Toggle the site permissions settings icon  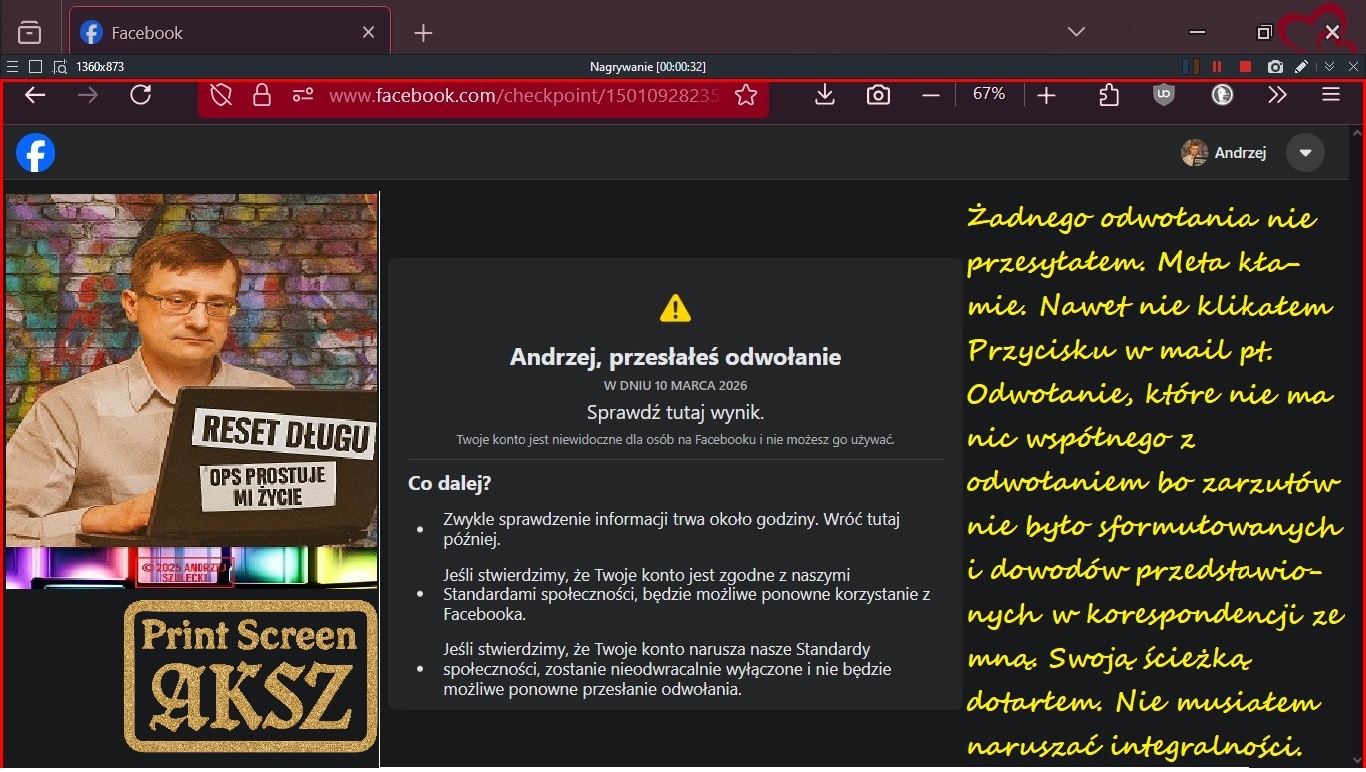click(303, 95)
